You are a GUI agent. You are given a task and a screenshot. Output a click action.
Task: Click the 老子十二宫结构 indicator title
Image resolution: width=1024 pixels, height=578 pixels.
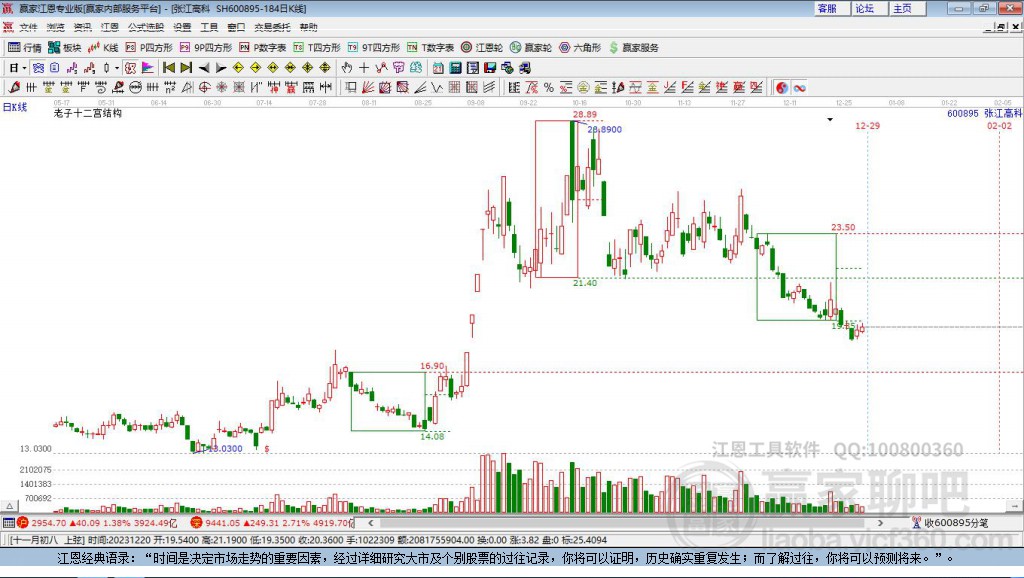tap(88, 113)
